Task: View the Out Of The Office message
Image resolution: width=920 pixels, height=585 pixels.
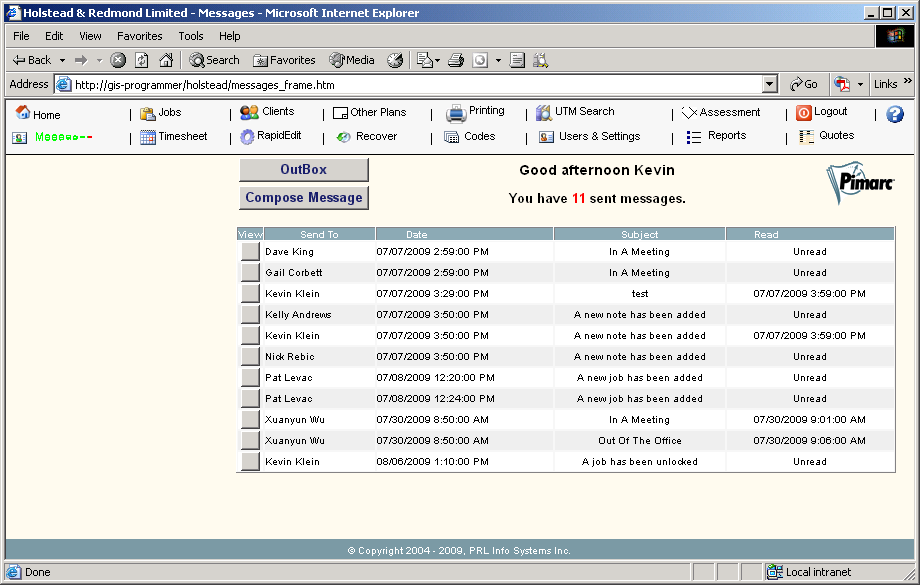Action: coord(250,441)
